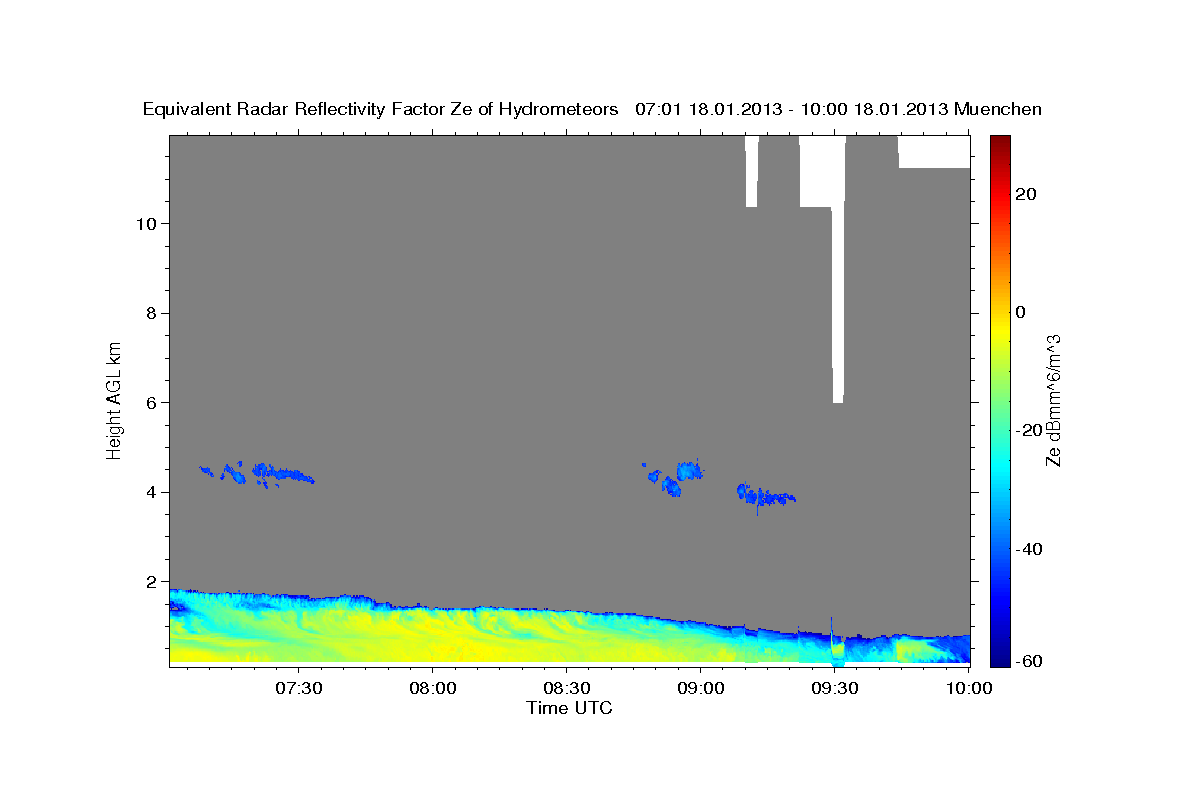Image resolution: width=1200 pixels, height=800 pixels.
Task: Click the yellow section of the colorbar
Action: coord(999,330)
